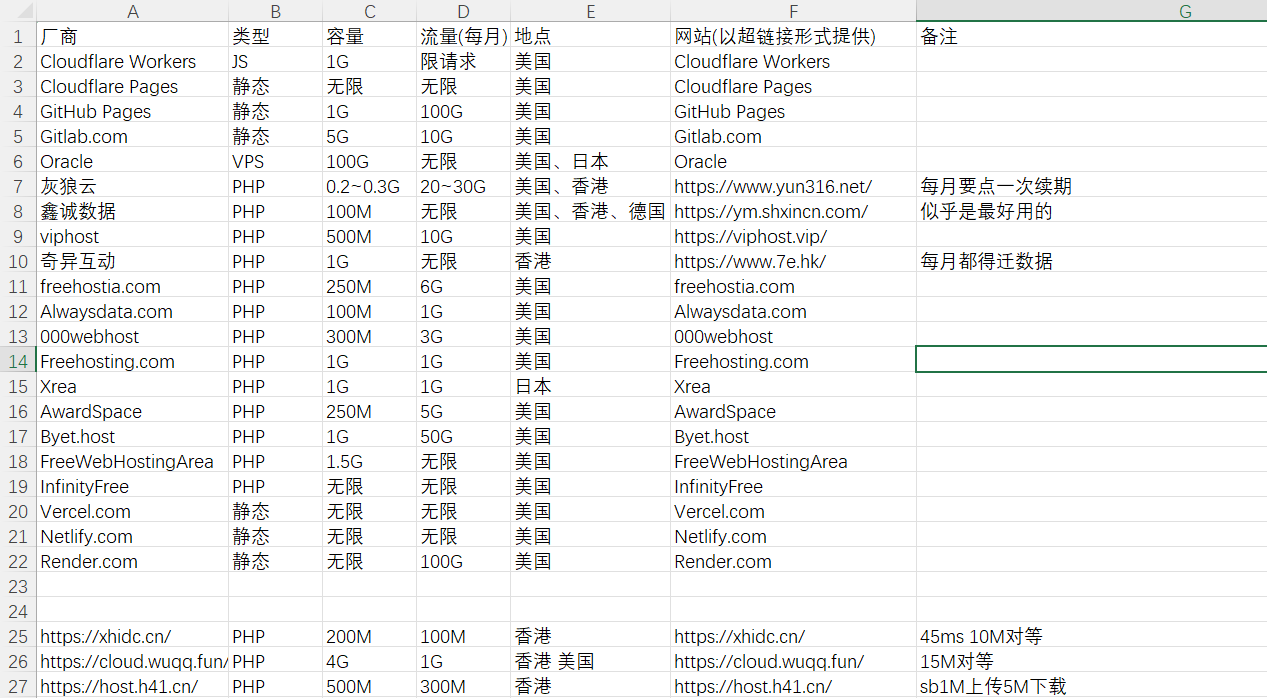This screenshot has width=1267, height=698.
Task: Click '美国、香港、德国' location cell
Action: pos(590,211)
